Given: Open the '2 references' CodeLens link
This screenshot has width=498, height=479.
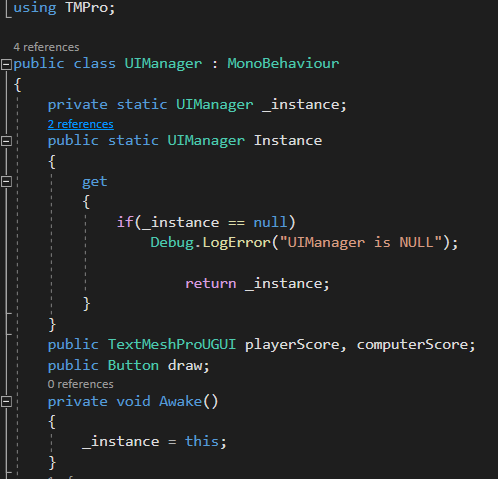Looking at the screenshot, I should (81, 124).
